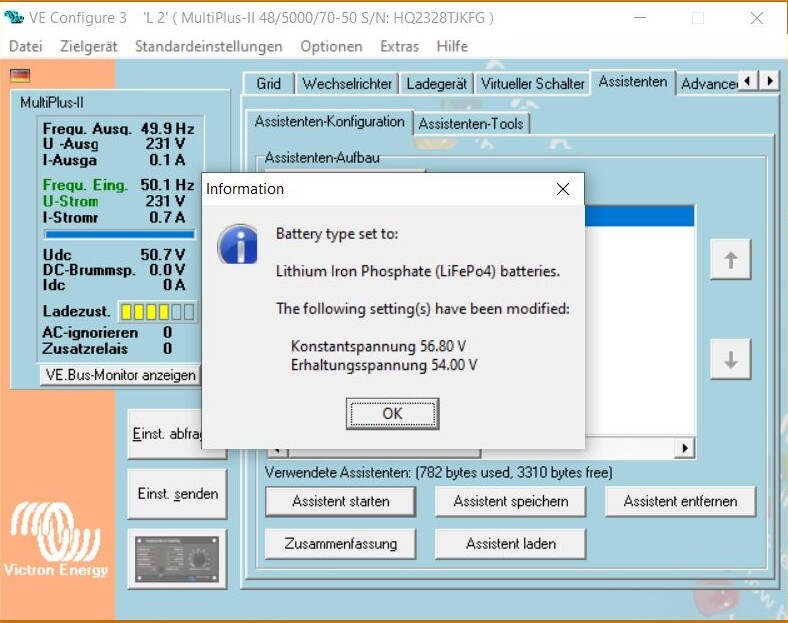The height and width of the screenshot is (623, 788).
Task: Click the Lithium Iron Phosphate batteries text
Action: pos(418,271)
